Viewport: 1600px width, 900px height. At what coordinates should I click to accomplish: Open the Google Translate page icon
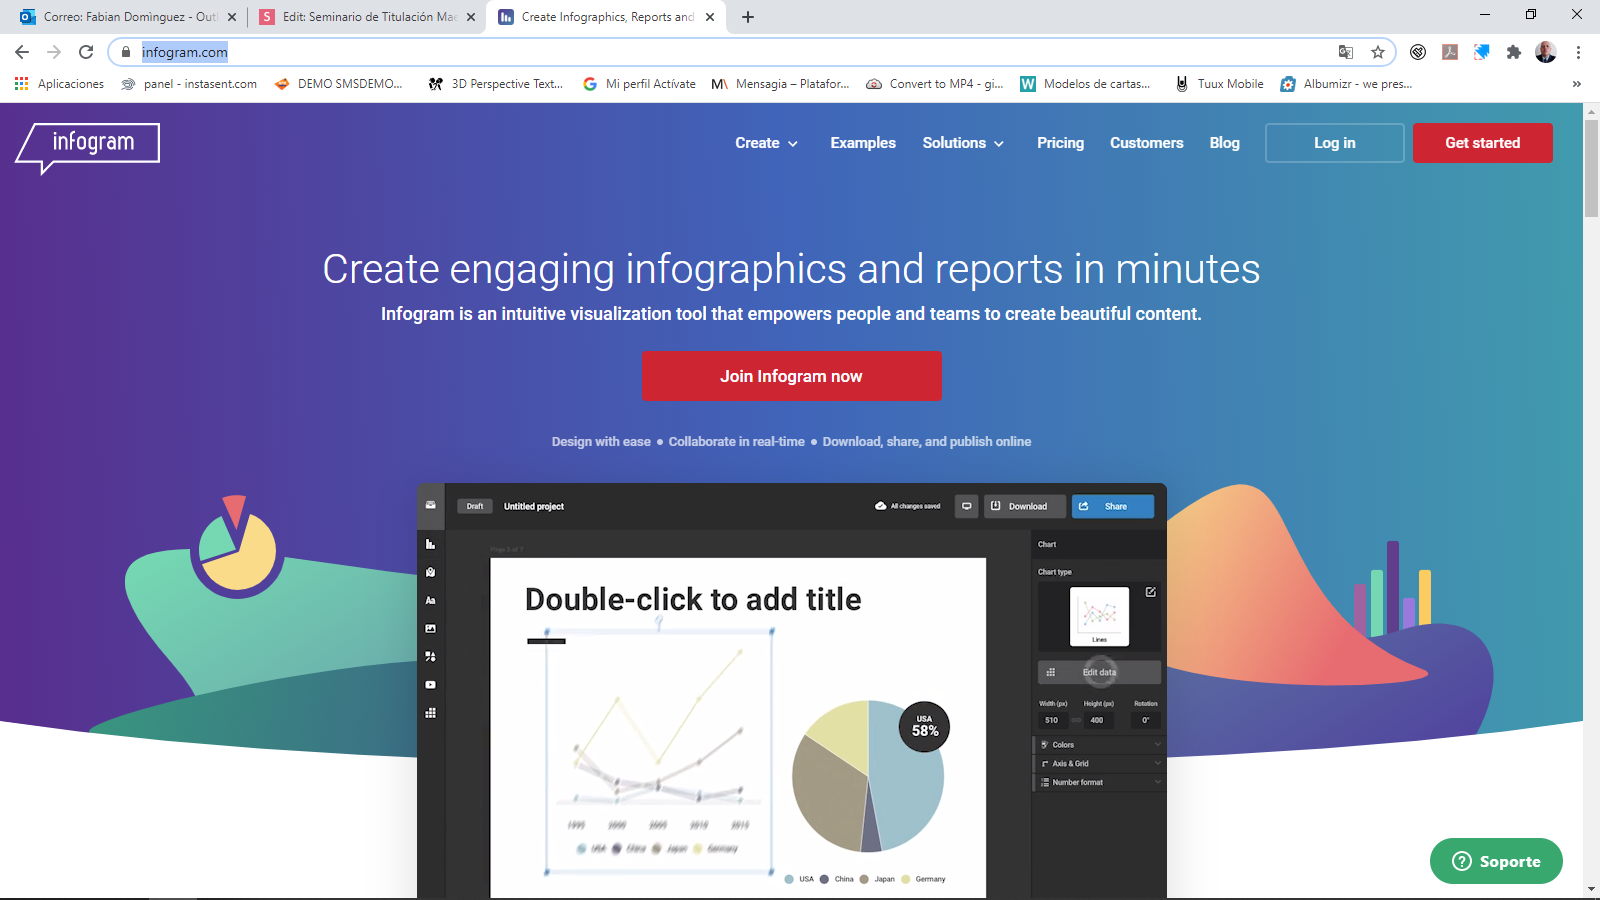(x=1346, y=52)
